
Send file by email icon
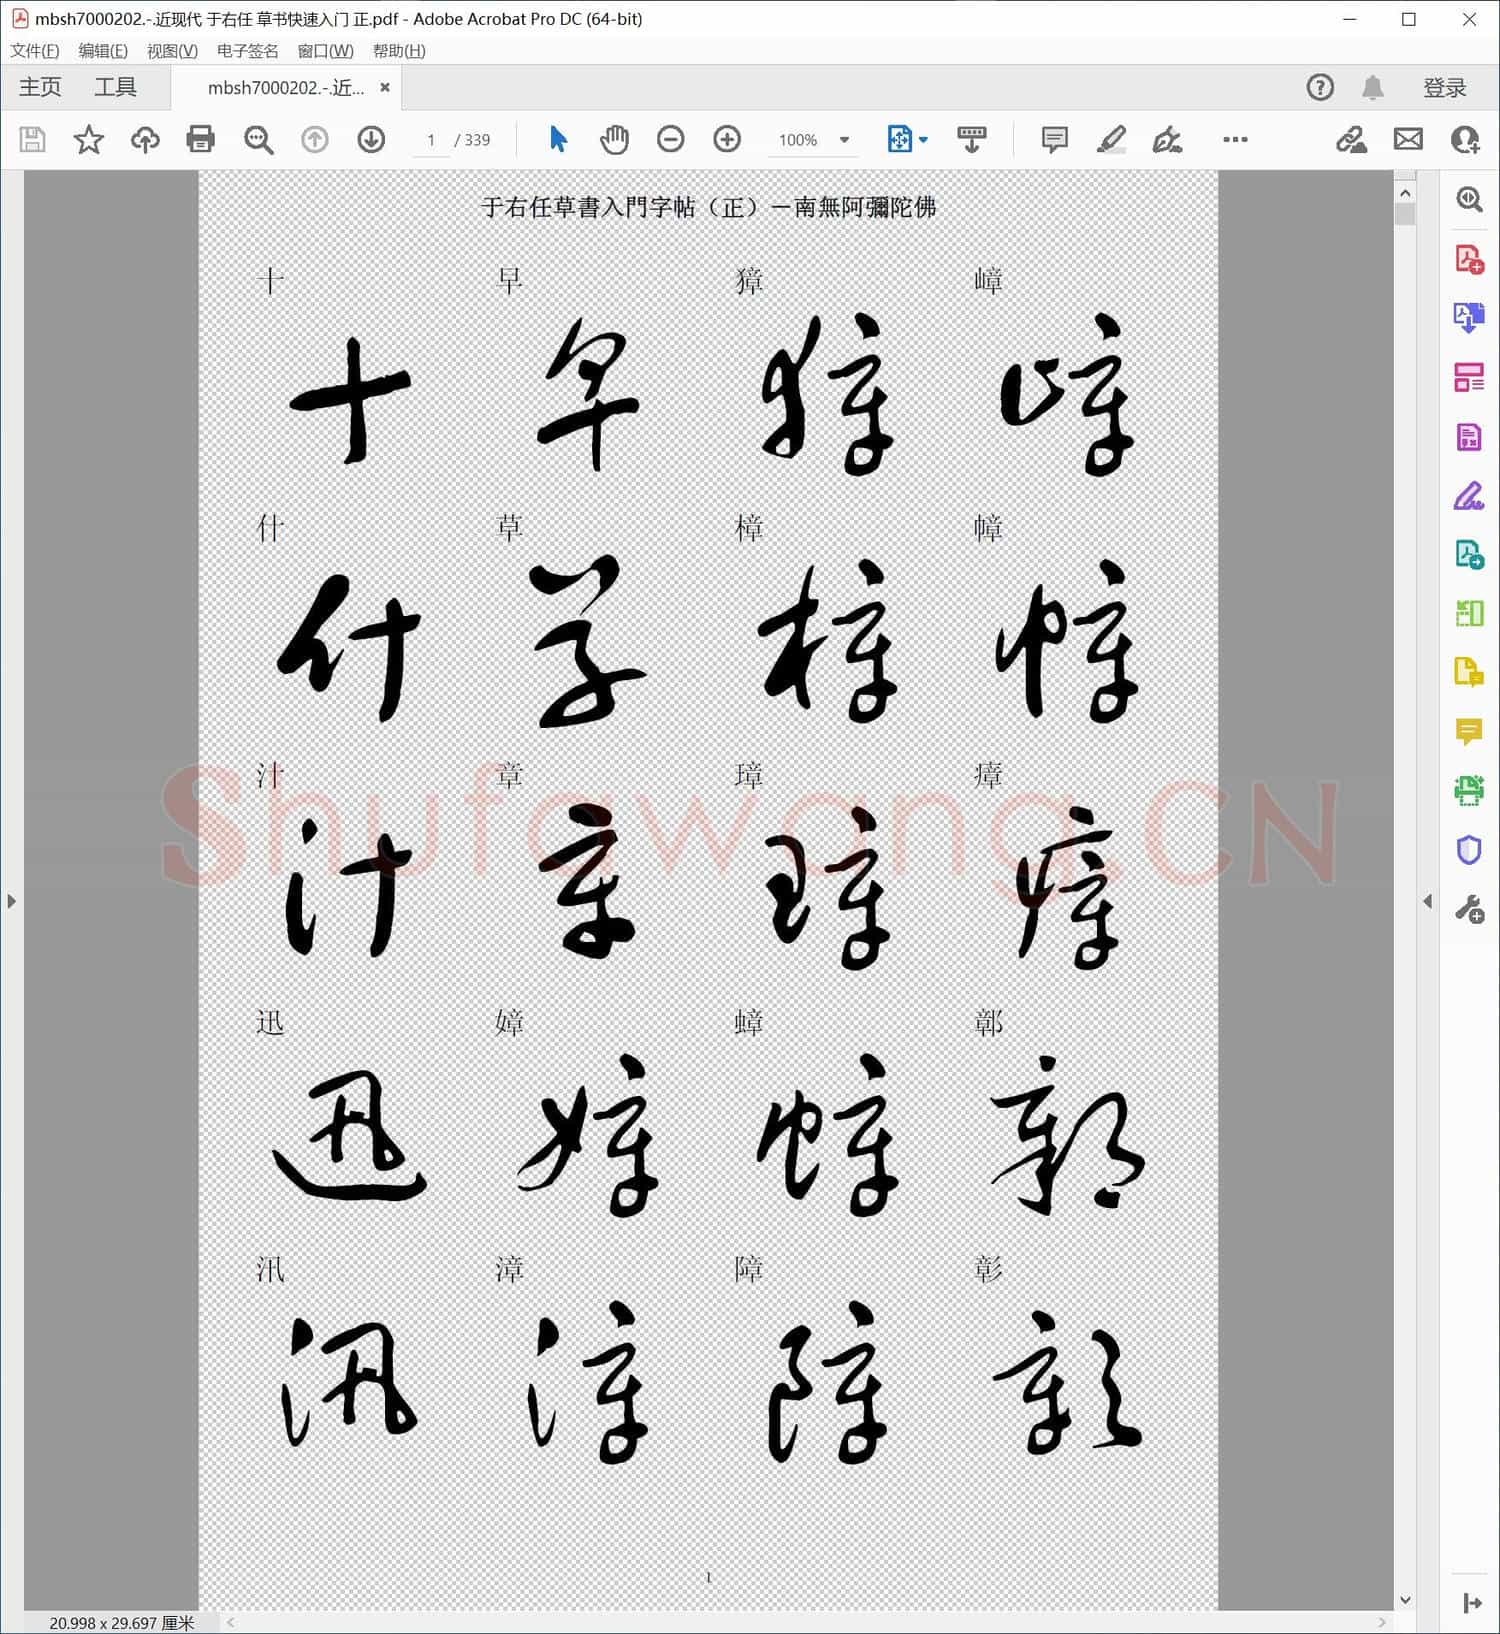(x=1408, y=139)
